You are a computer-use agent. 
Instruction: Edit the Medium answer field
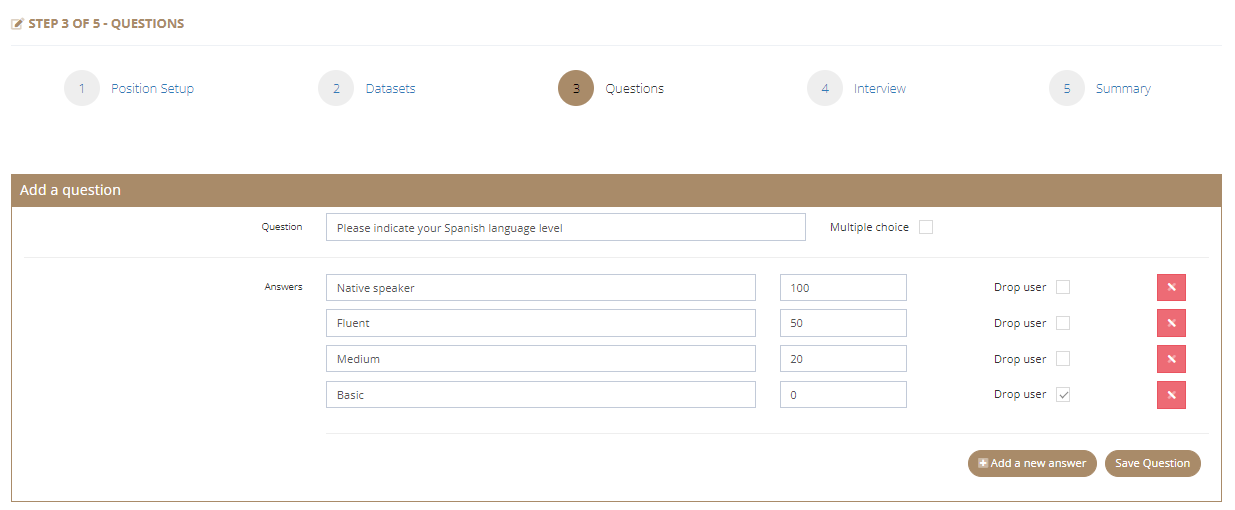(541, 358)
